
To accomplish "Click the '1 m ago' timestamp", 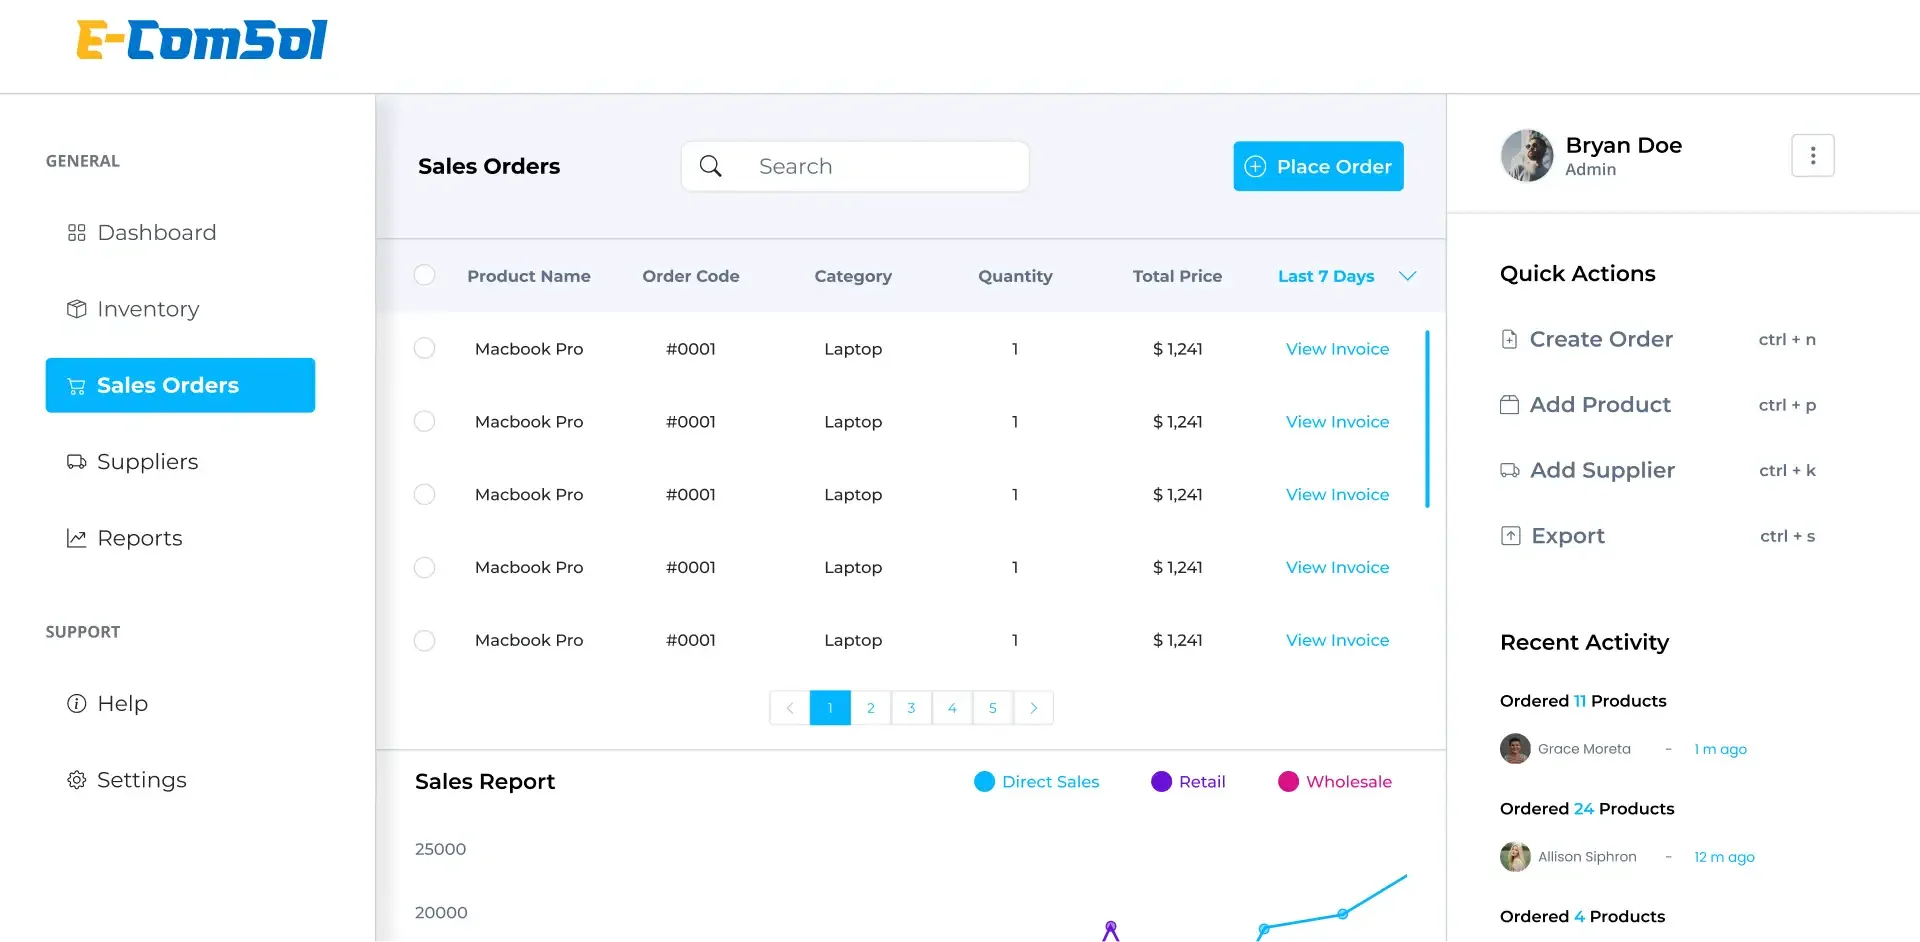I will [x=1720, y=749].
